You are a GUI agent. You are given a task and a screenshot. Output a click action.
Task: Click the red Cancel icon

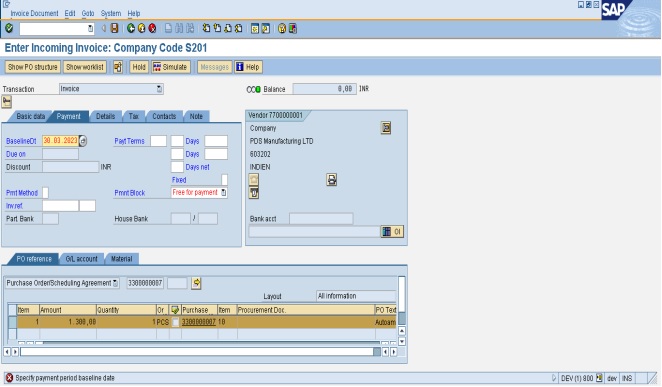(152, 28)
